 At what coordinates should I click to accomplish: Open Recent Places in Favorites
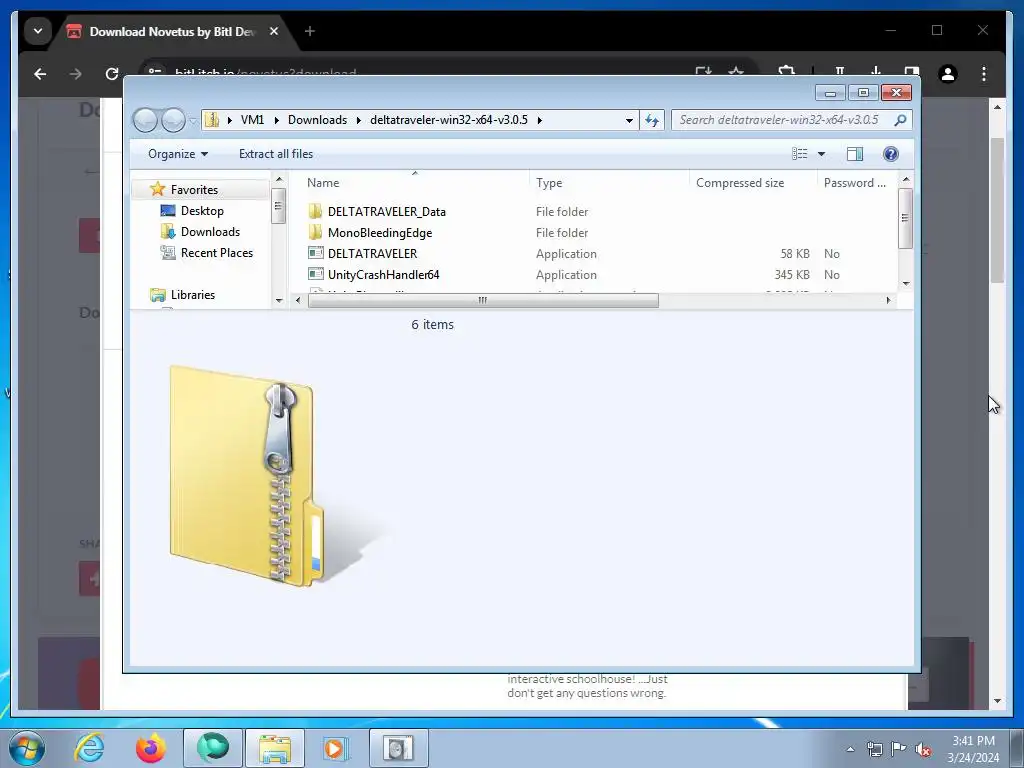pos(216,253)
